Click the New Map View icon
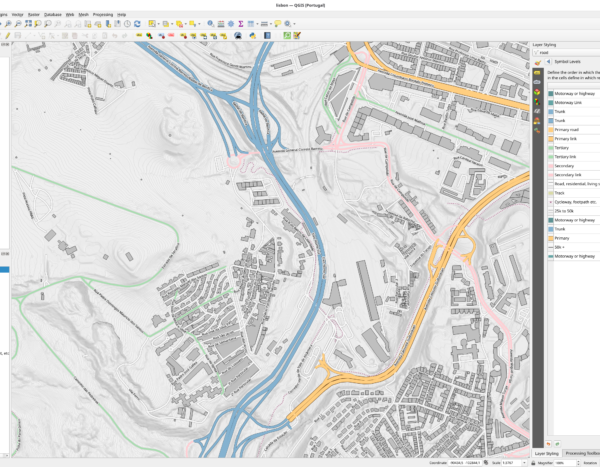Image resolution: width=600 pixels, height=467 pixels. point(88,24)
